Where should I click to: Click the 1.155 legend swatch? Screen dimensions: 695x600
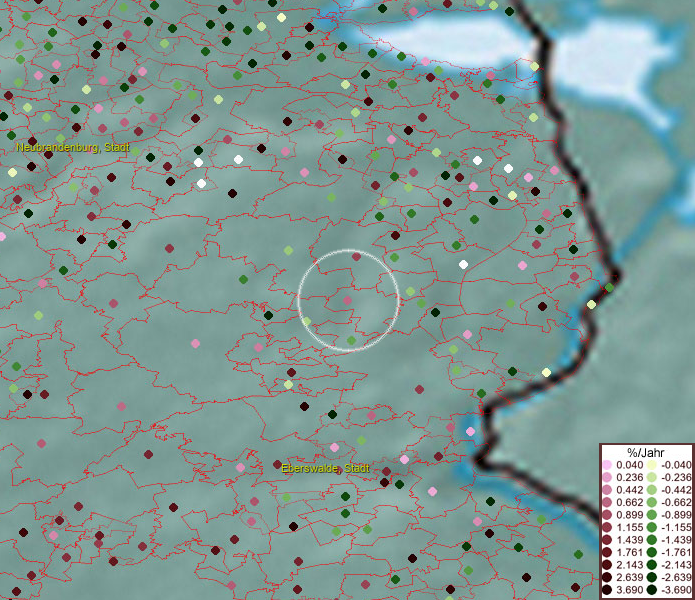[x=607, y=526]
